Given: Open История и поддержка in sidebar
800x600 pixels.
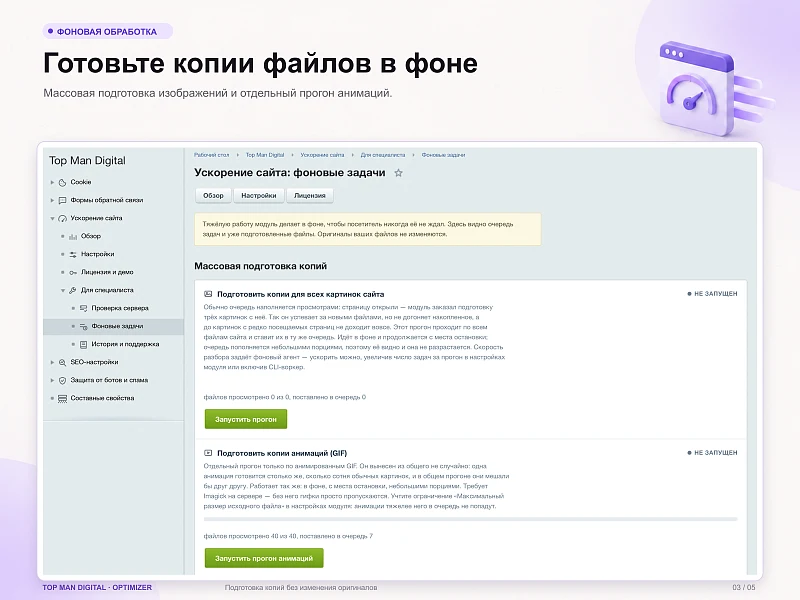Looking at the screenshot, I should coord(126,344).
